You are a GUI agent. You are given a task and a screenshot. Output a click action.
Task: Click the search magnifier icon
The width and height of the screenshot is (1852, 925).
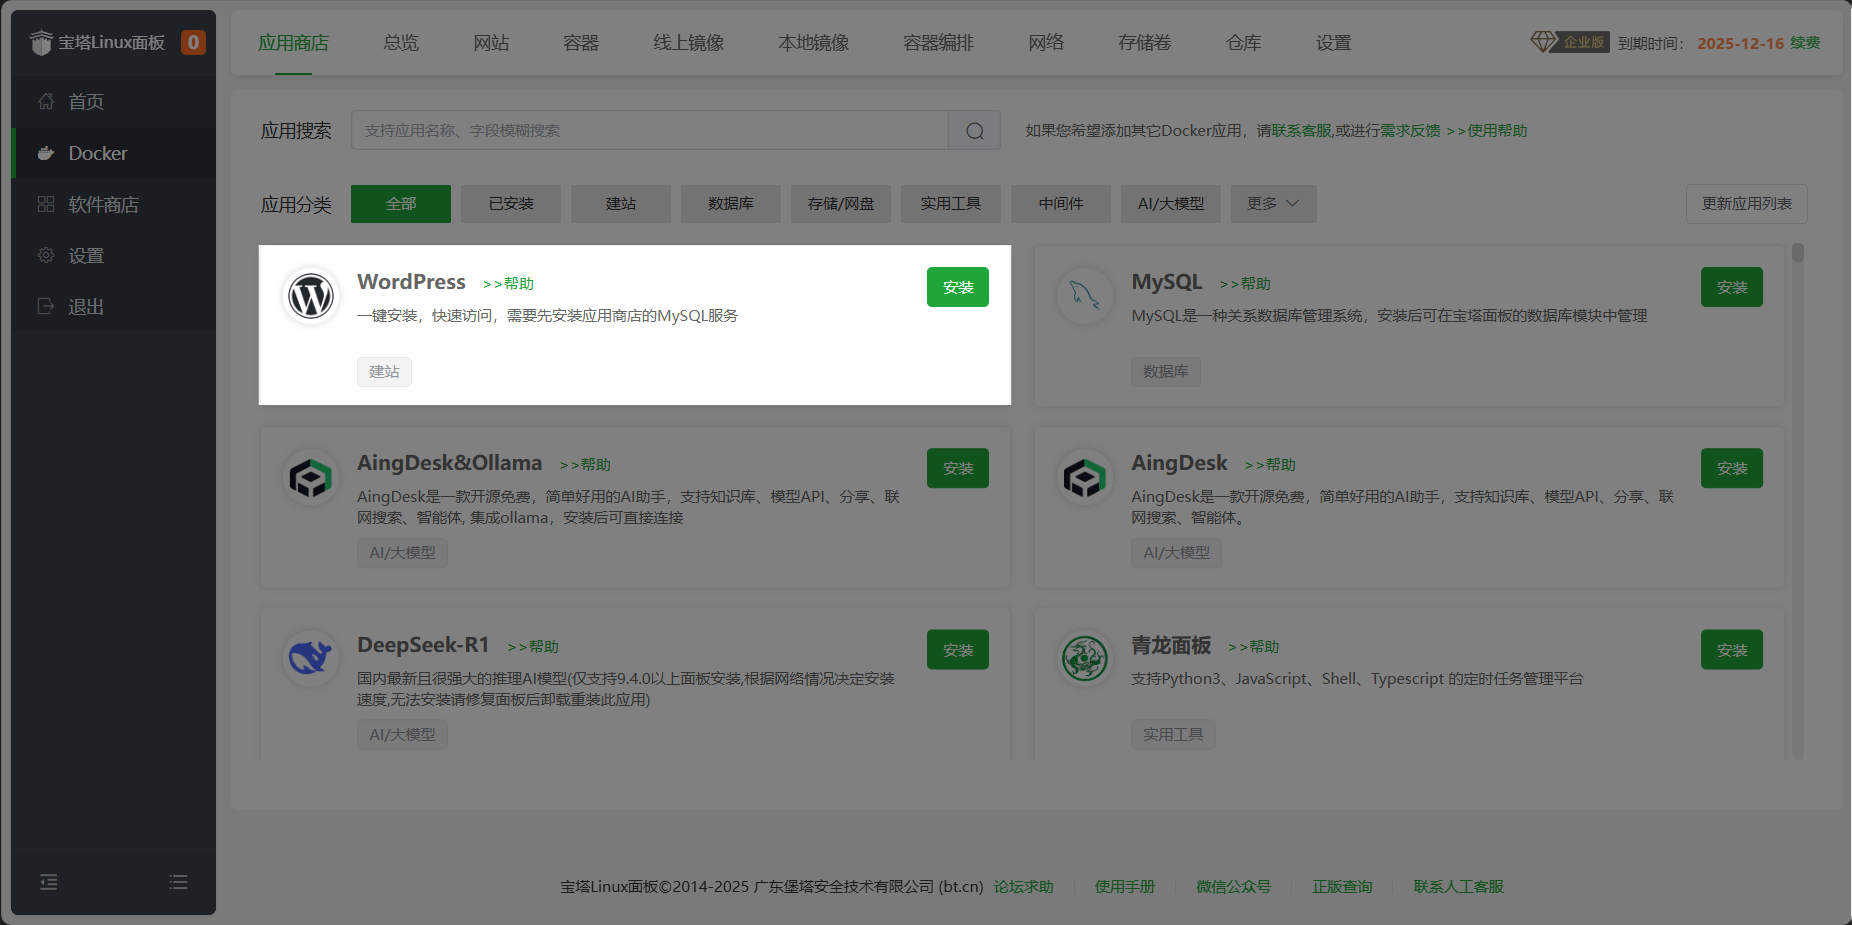(x=973, y=130)
